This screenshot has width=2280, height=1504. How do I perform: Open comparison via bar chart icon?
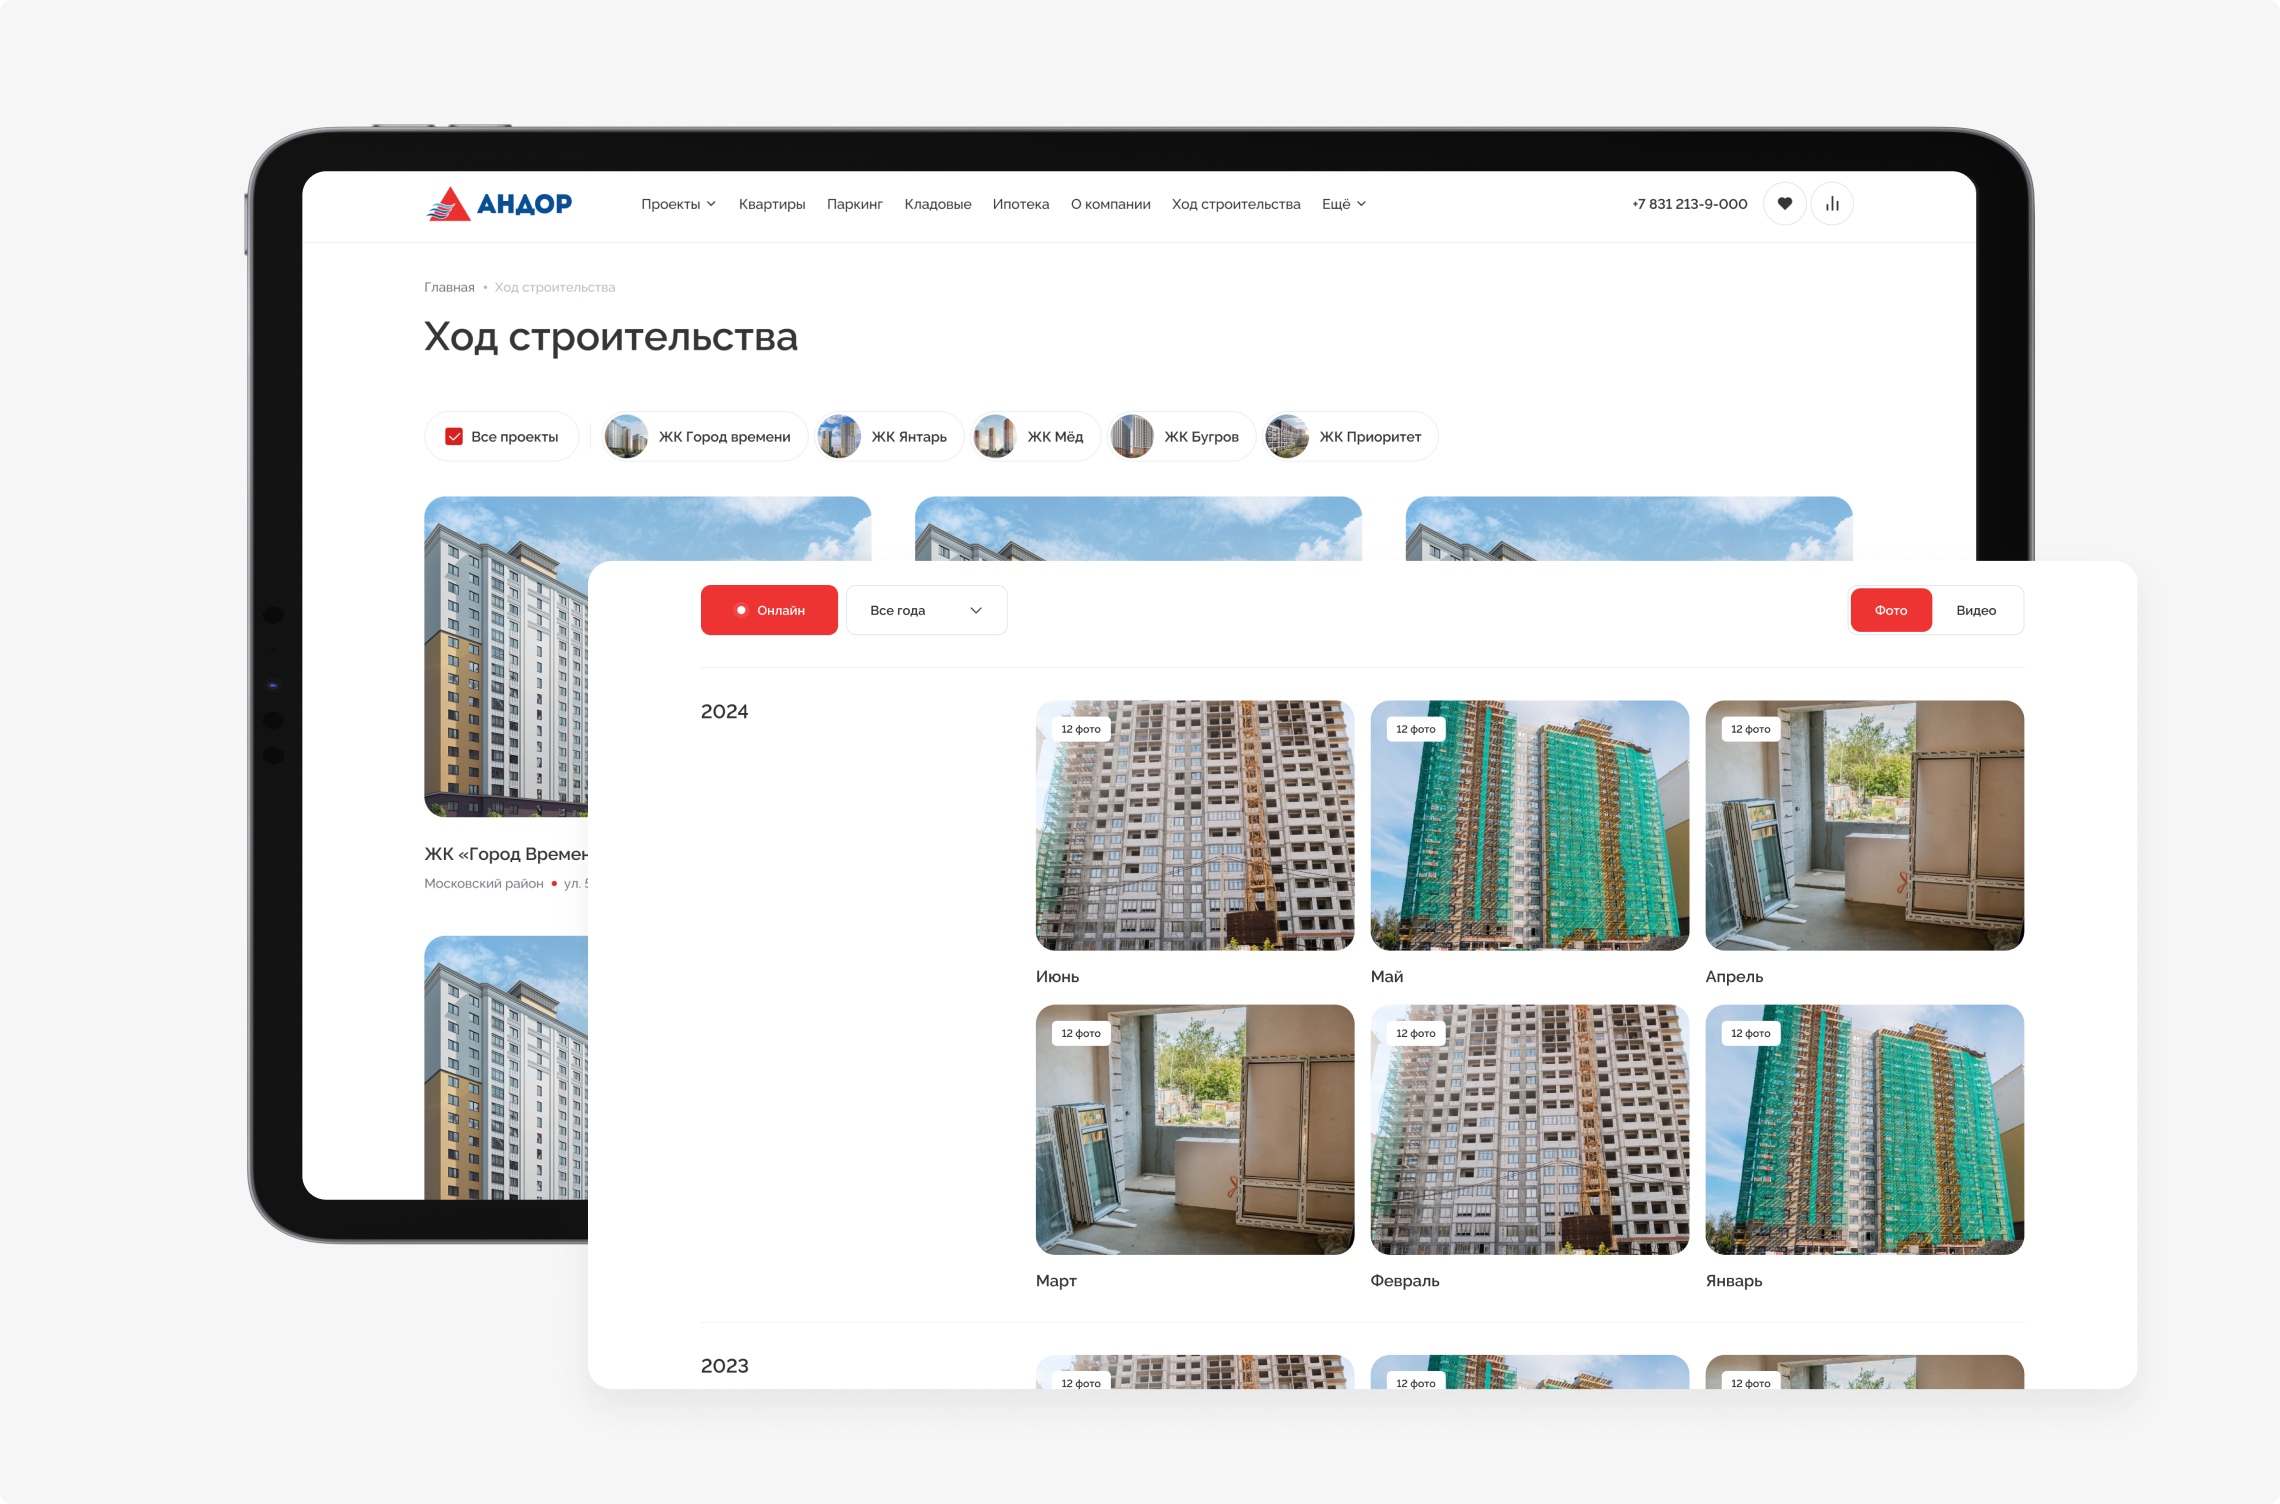click(x=1832, y=204)
